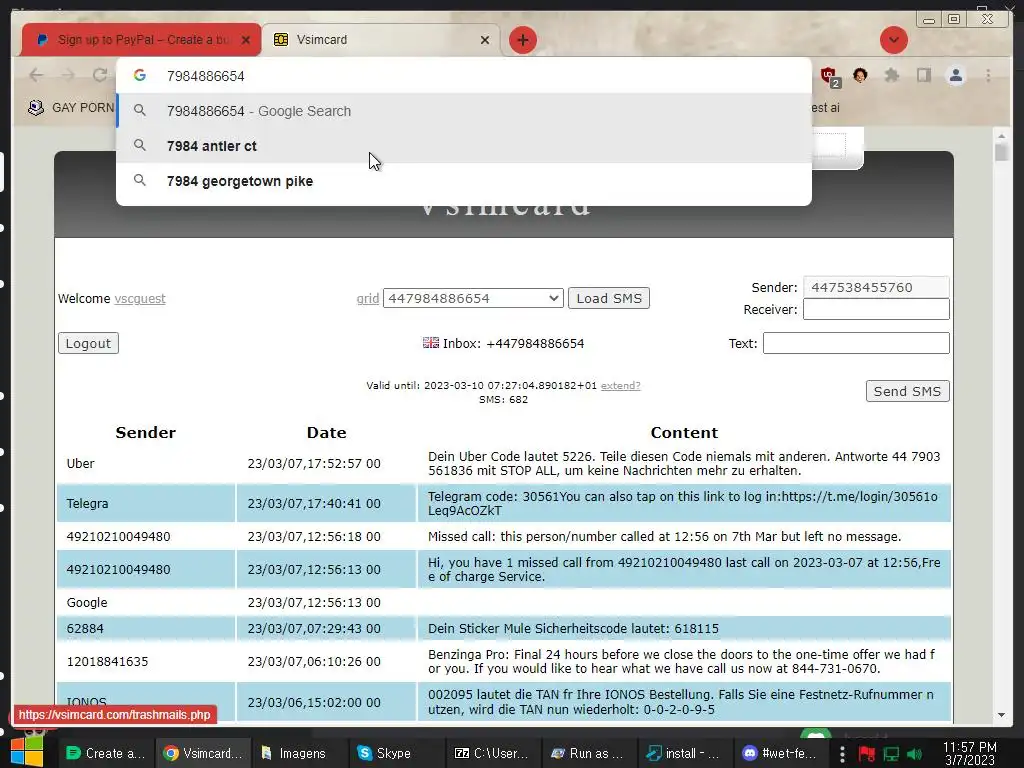
Task: Open a new tab with the plus button
Action: coord(522,40)
